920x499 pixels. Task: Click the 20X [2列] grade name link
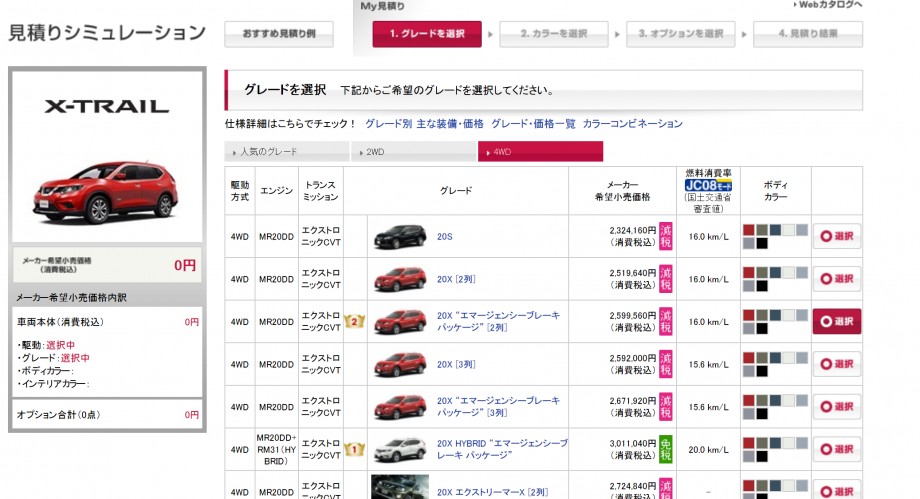coord(456,279)
